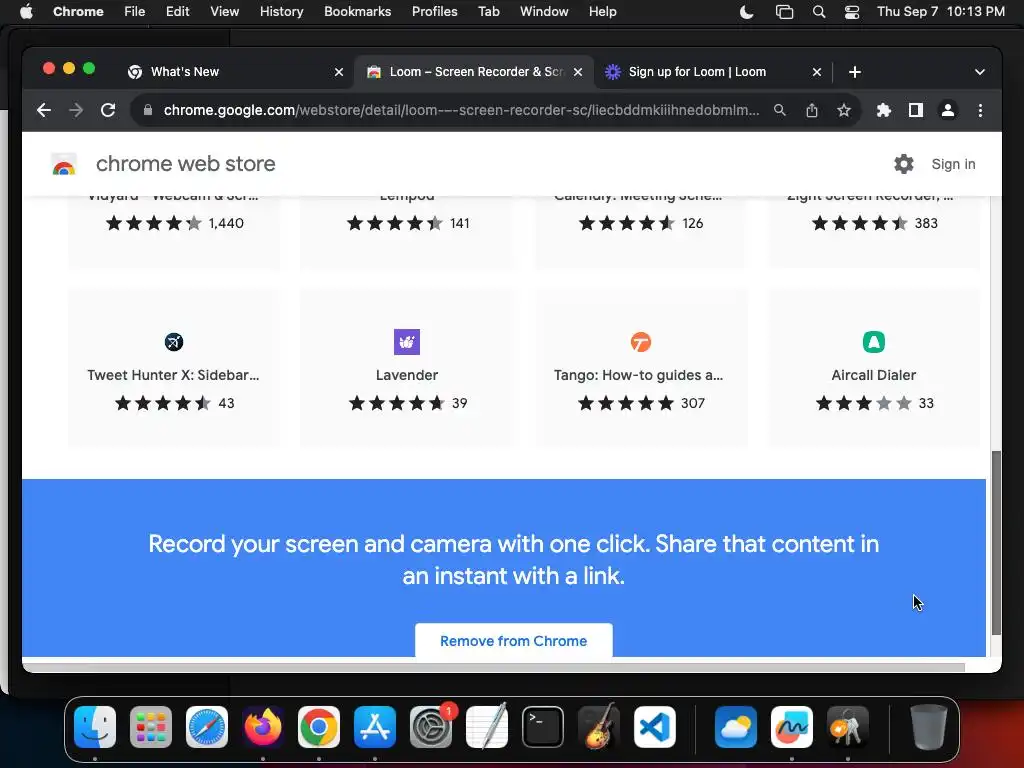Bookmark this page with the star
This screenshot has width=1024, height=768.
click(844, 110)
